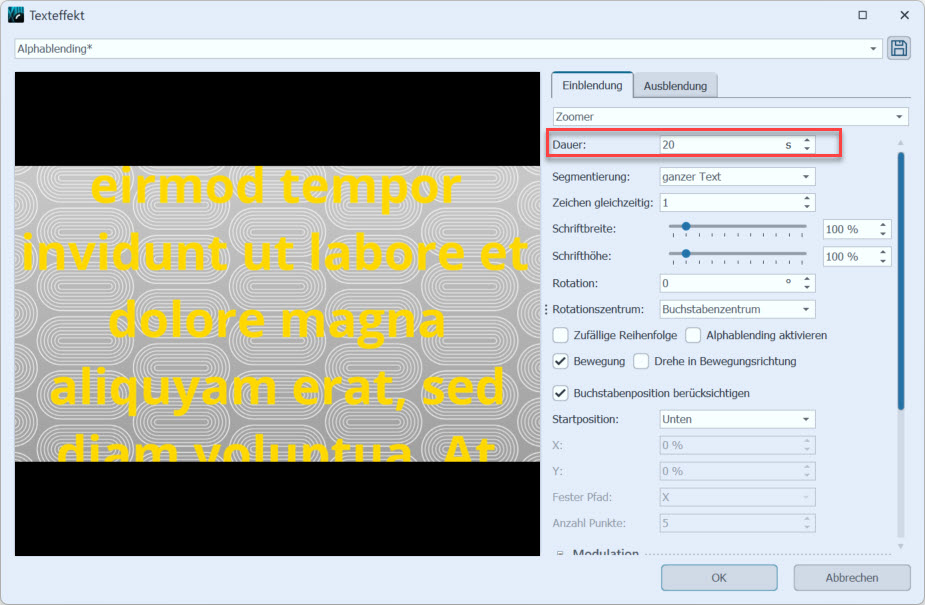Decrease Zeichen gleichzeitig with down arrow
The image size is (925, 605).
coord(807,207)
